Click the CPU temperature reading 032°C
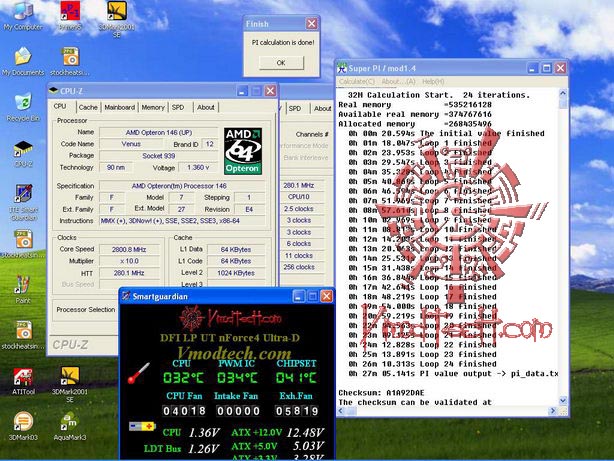This screenshot has height=461, width=614. (x=183, y=378)
